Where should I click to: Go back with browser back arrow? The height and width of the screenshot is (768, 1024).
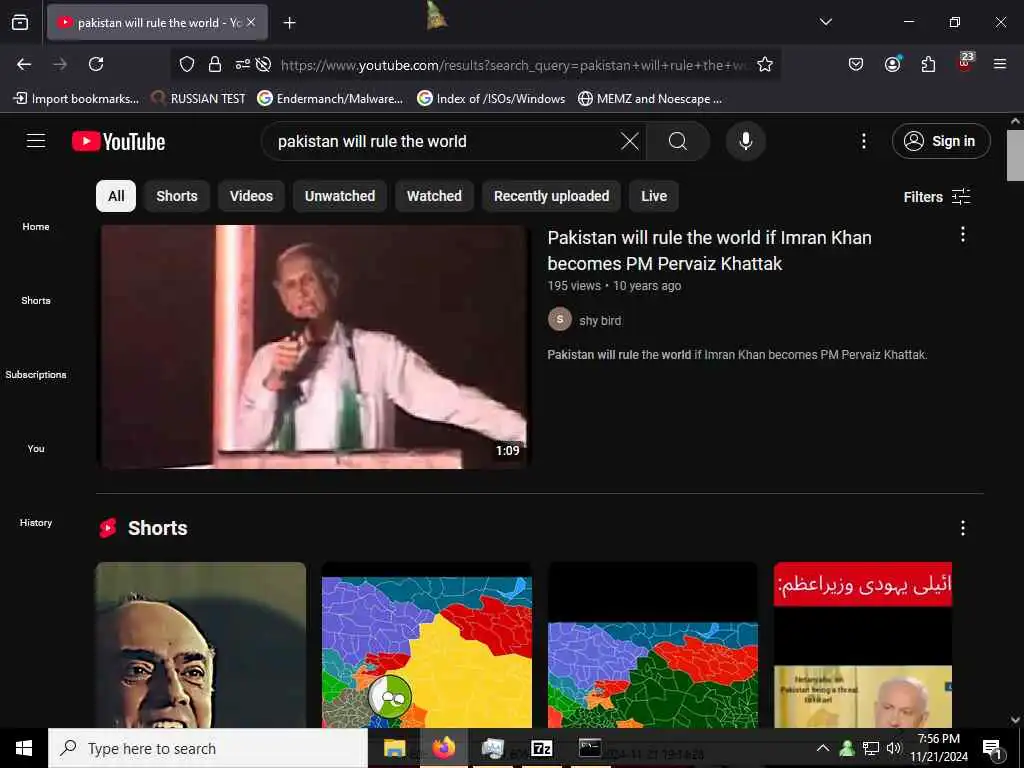click(24, 64)
